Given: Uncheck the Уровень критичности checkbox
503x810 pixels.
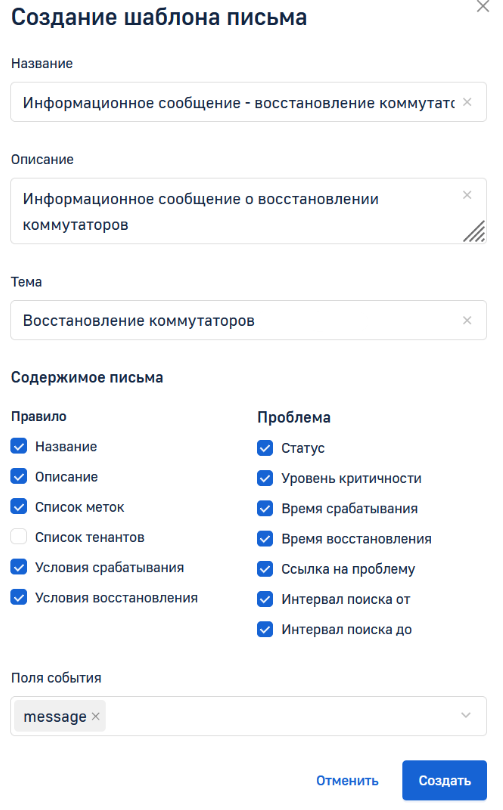Looking at the screenshot, I should [265, 478].
